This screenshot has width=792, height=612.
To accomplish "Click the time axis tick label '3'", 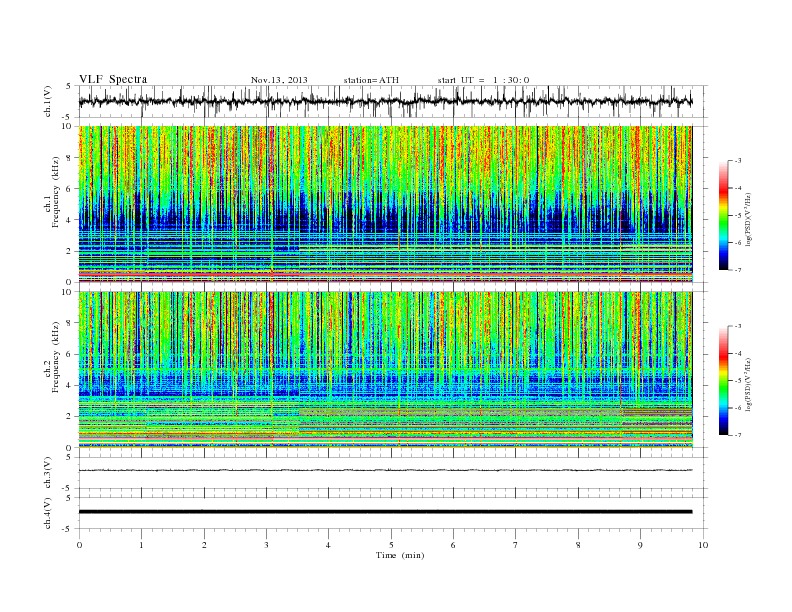I will tap(266, 545).
